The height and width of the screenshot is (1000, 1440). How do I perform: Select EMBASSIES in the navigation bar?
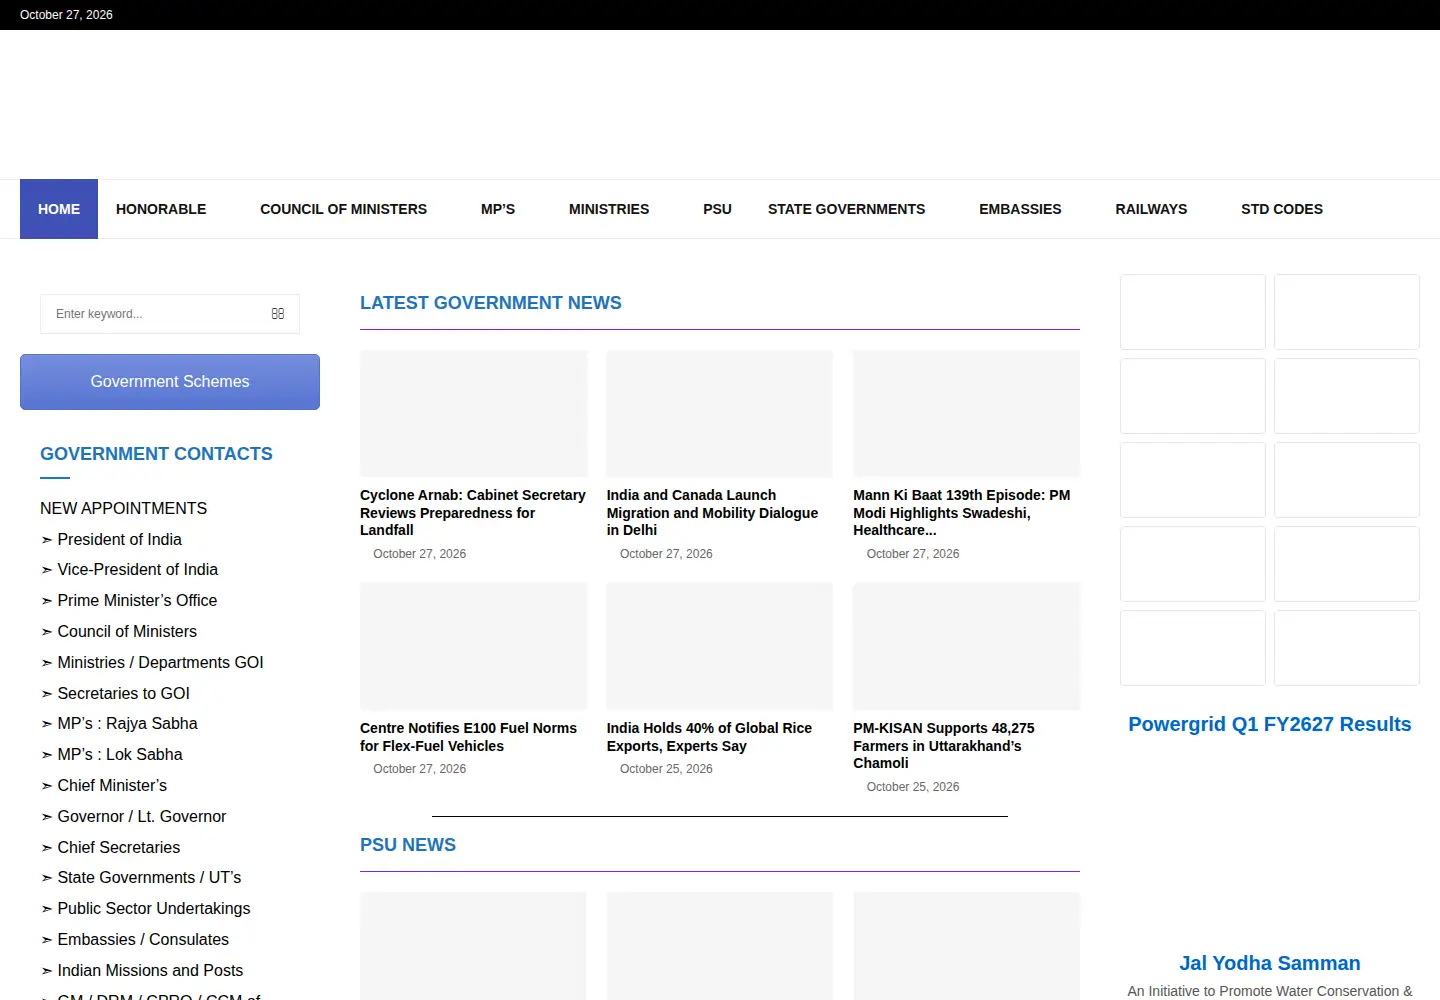pyautogui.click(x=1020, y=209)
